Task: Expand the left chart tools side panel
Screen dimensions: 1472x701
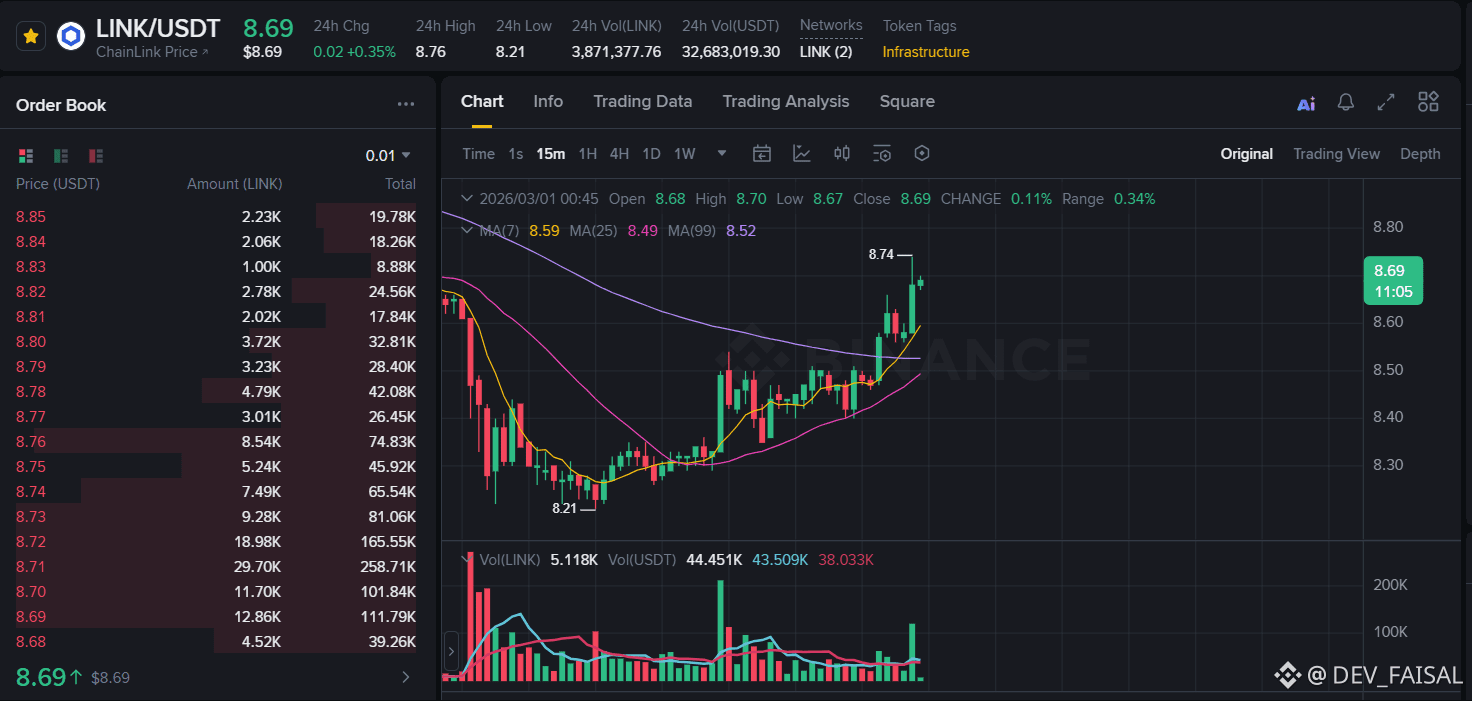Action: point(451,651)
